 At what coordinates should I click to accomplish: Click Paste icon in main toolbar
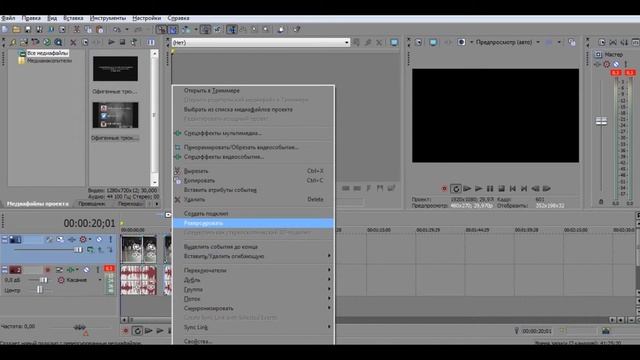point(99,29)
